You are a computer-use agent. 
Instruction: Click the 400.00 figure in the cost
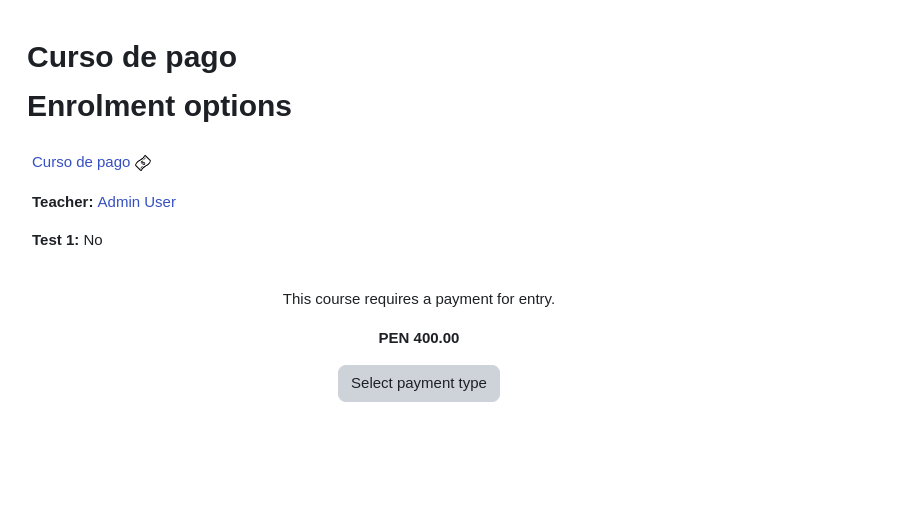436,338
